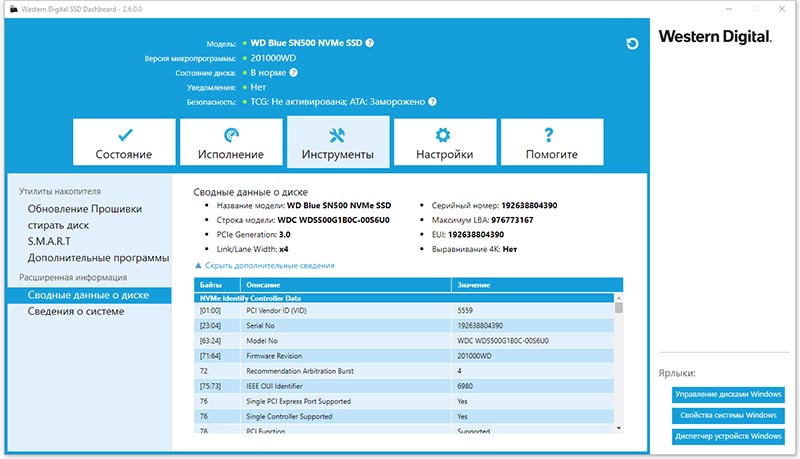Select the Firmware Revision row

point(404,356)
